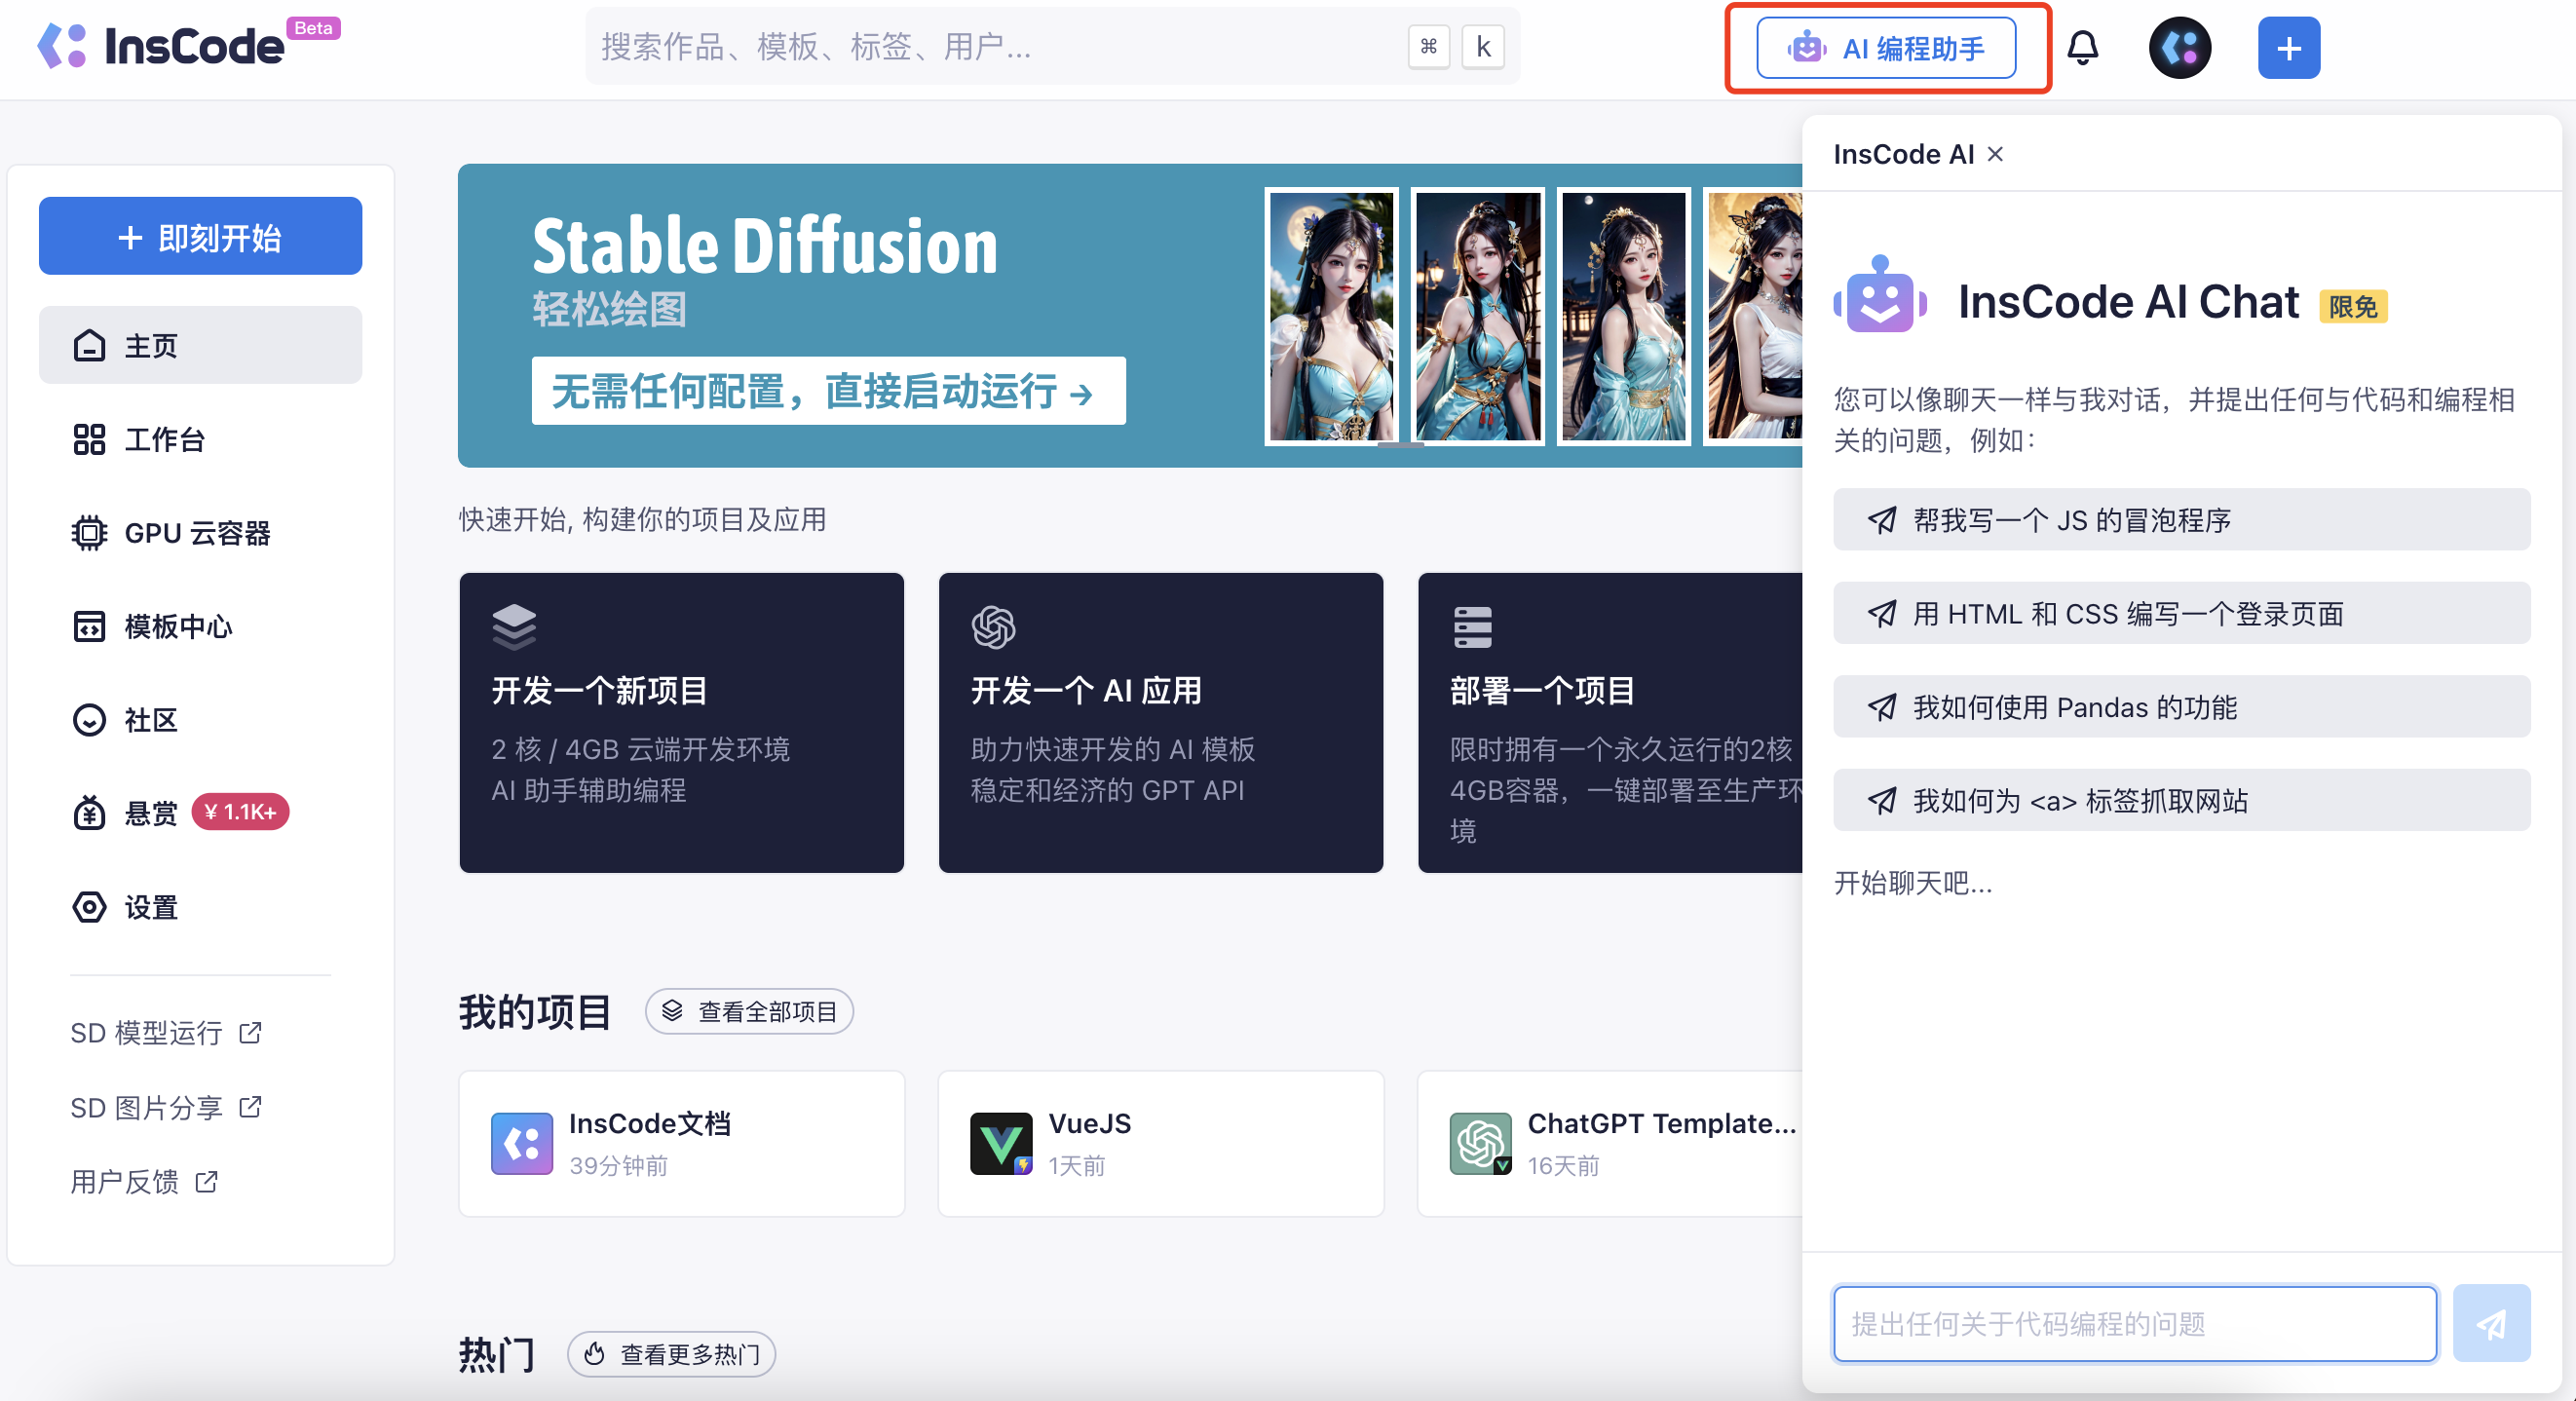Click the gear icon beside 设置
This screenshot has height=1401, width=2576.
(x=89, y=907)
